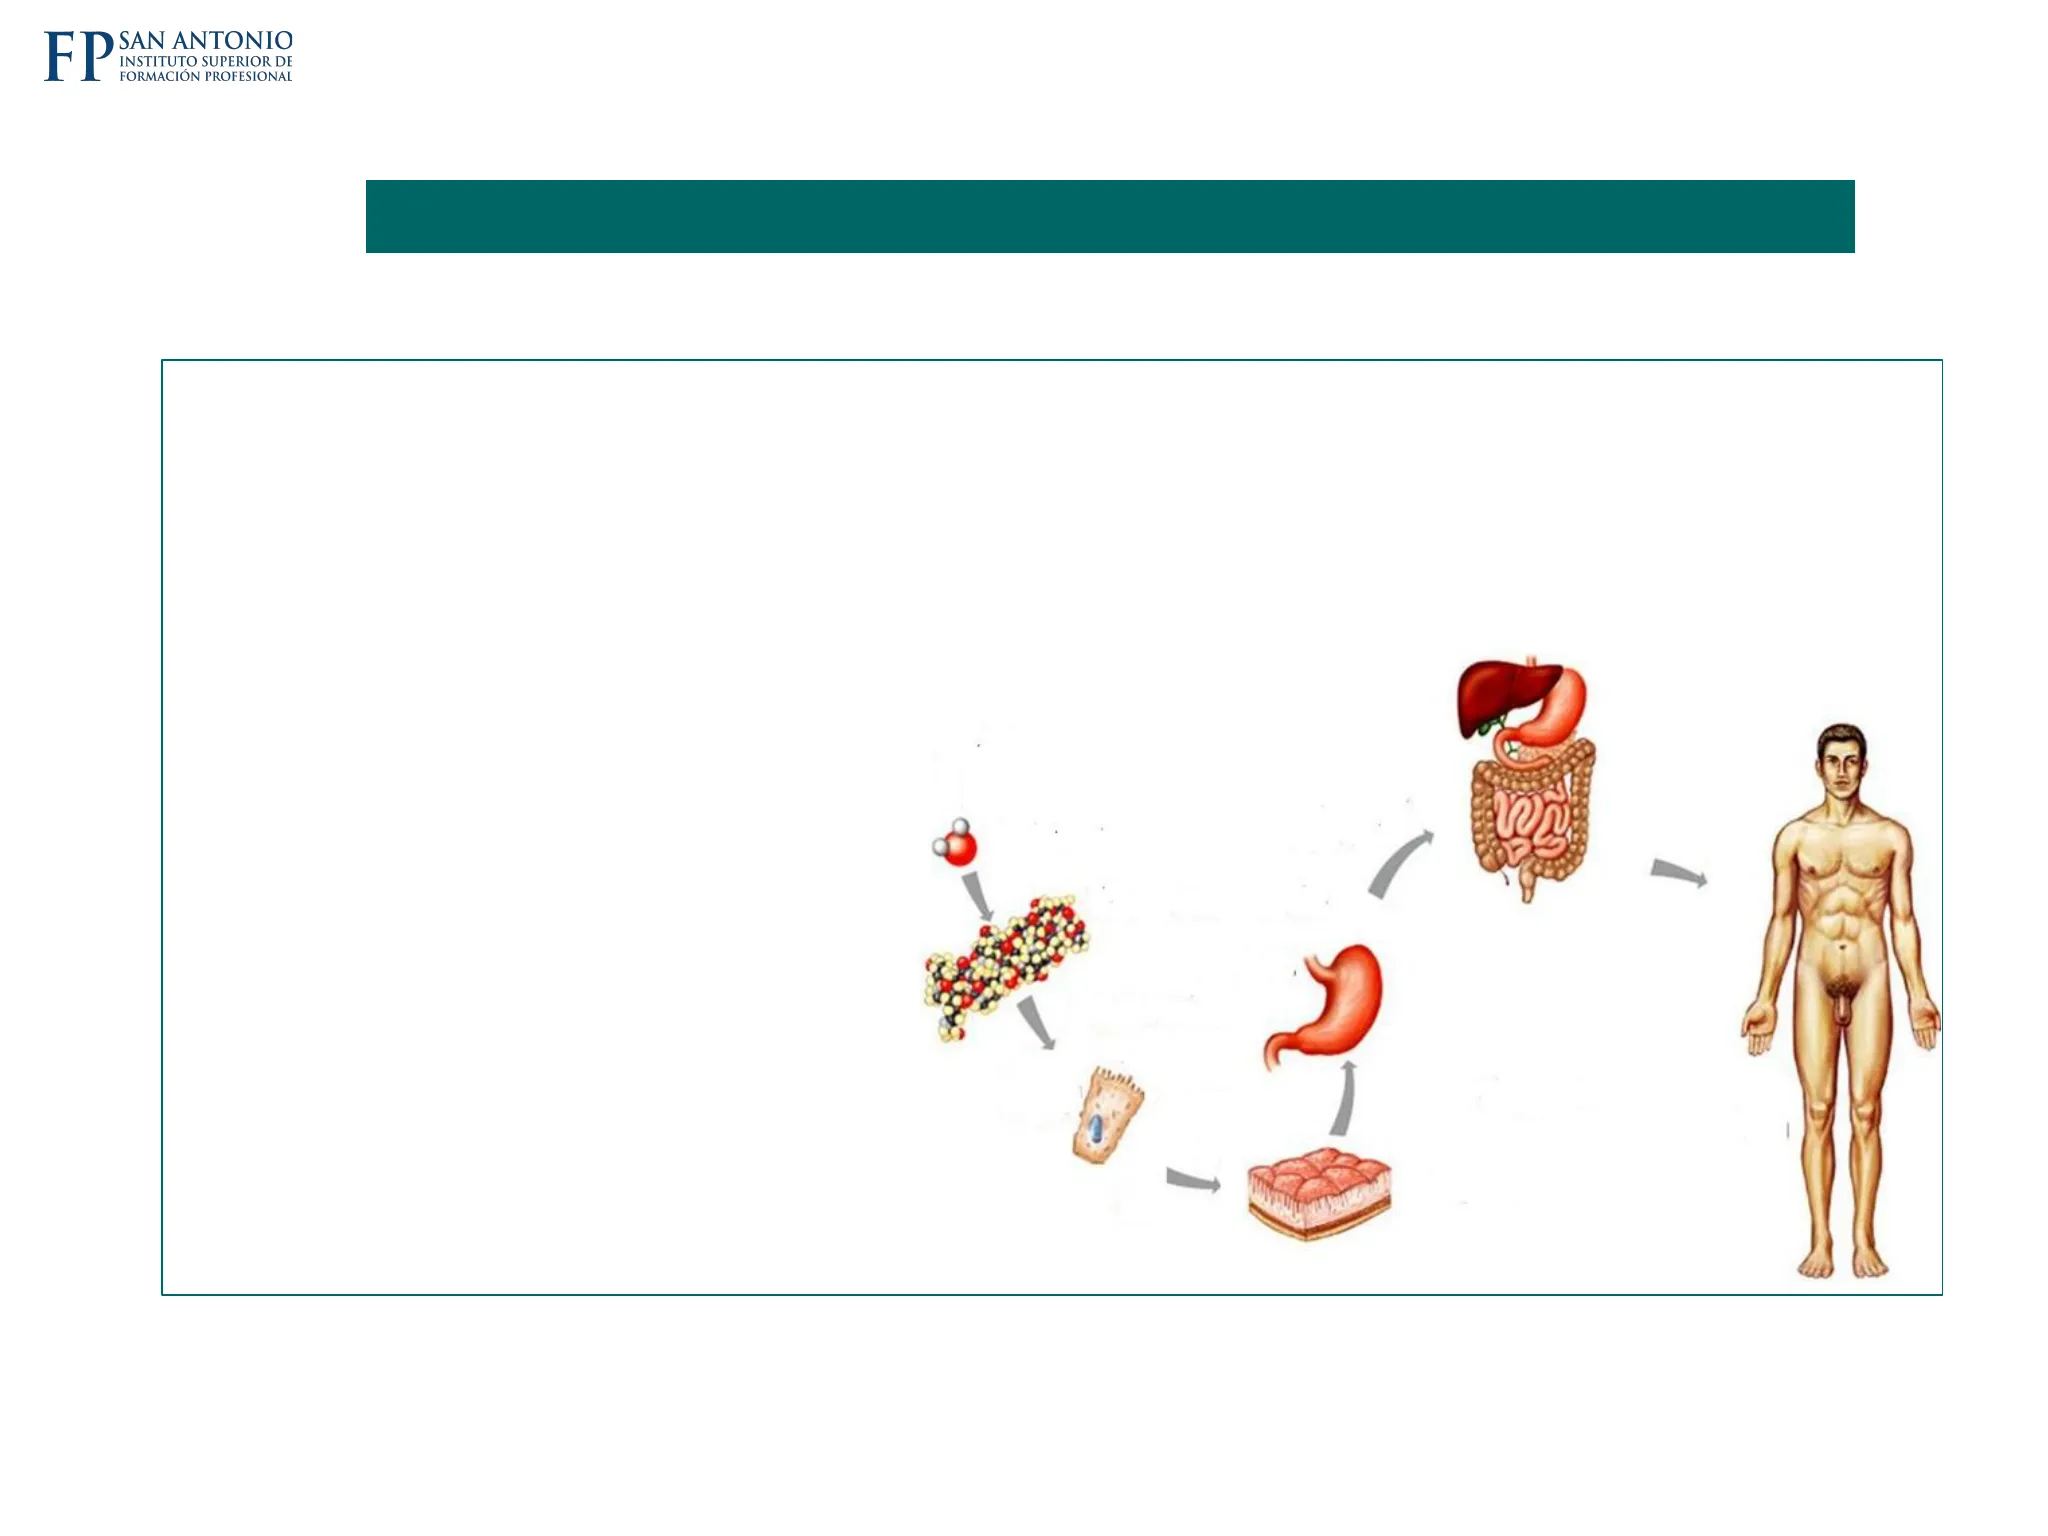The height and width of the screenshot is (1536, 2048).
Task: Select upward arrow from tissue to stomach
Action: pos(1345,1098)
